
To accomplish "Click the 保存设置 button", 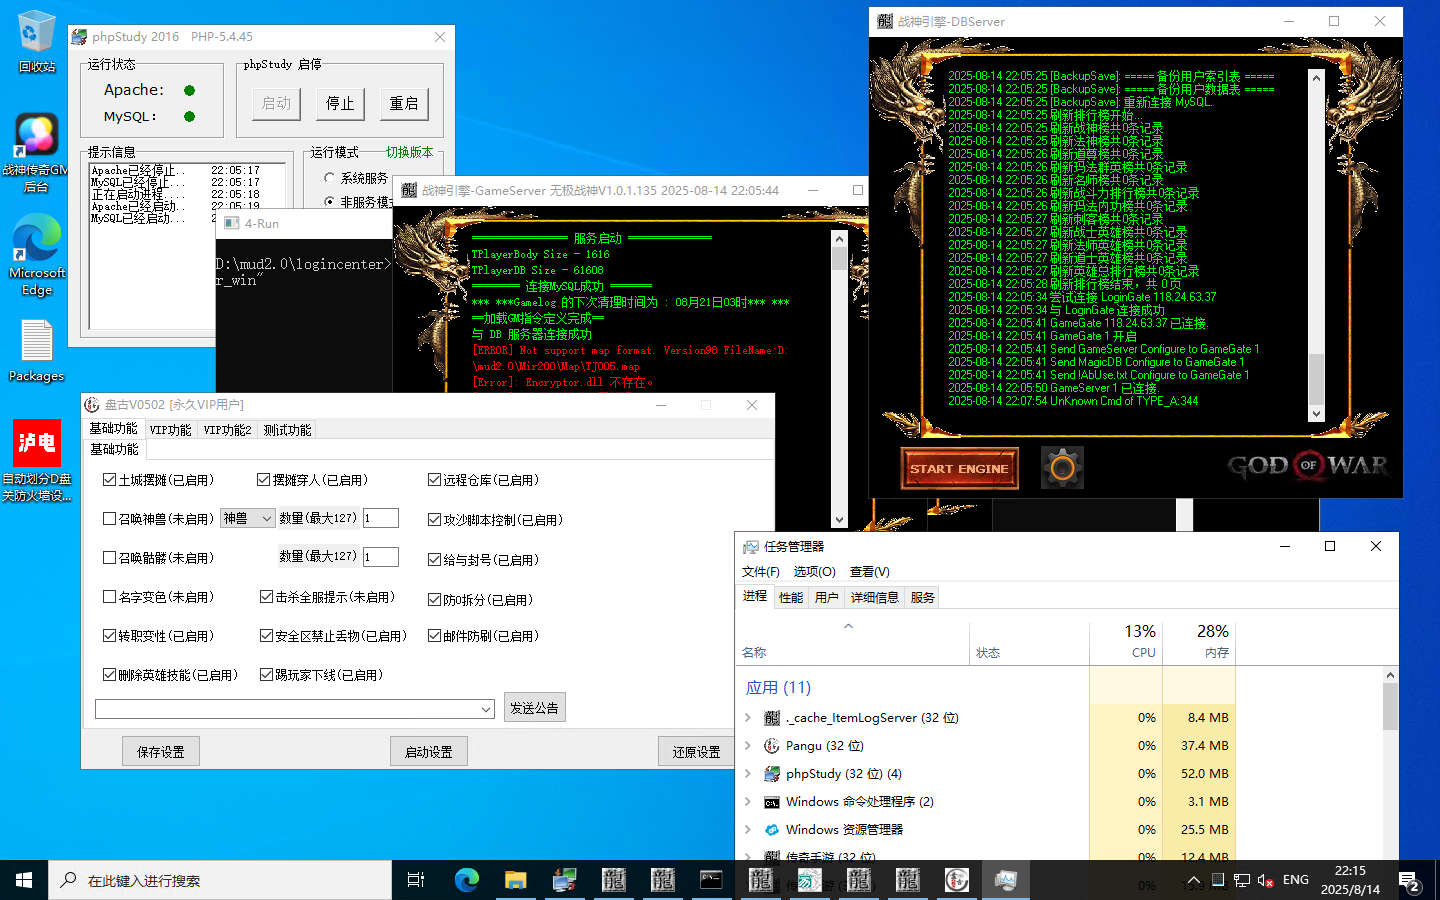I will tap(161, 752).
